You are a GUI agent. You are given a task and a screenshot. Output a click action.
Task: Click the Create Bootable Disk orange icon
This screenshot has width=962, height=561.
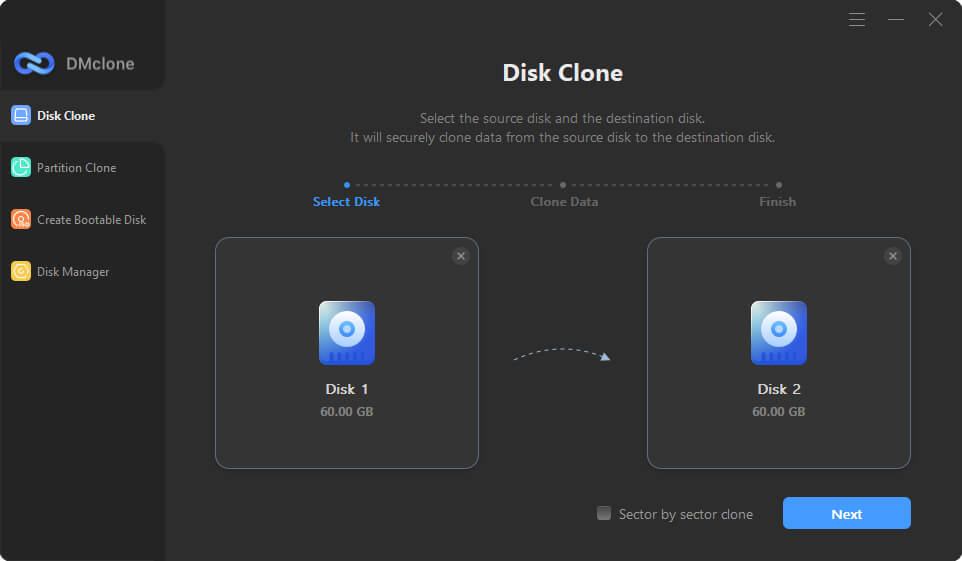point(21,219)
